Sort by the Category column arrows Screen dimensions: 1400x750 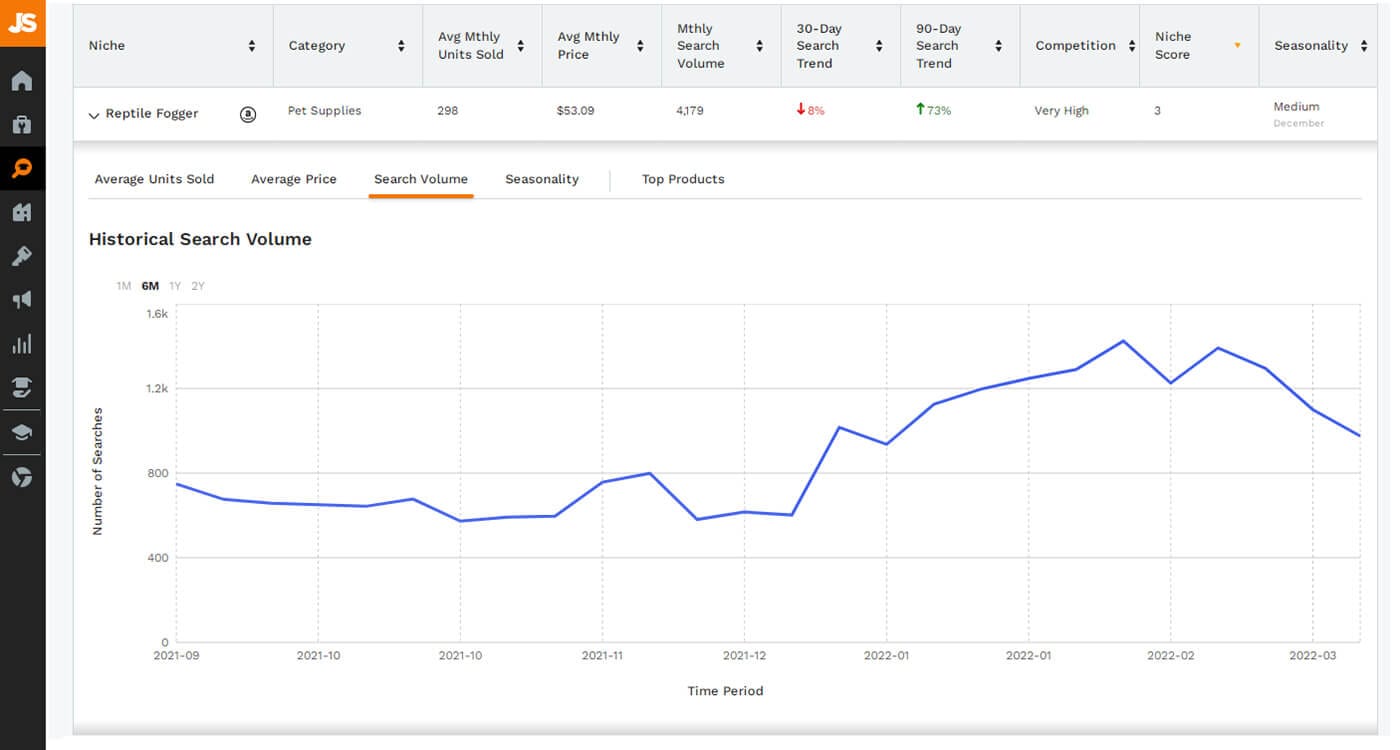click(x=401, y=46)
